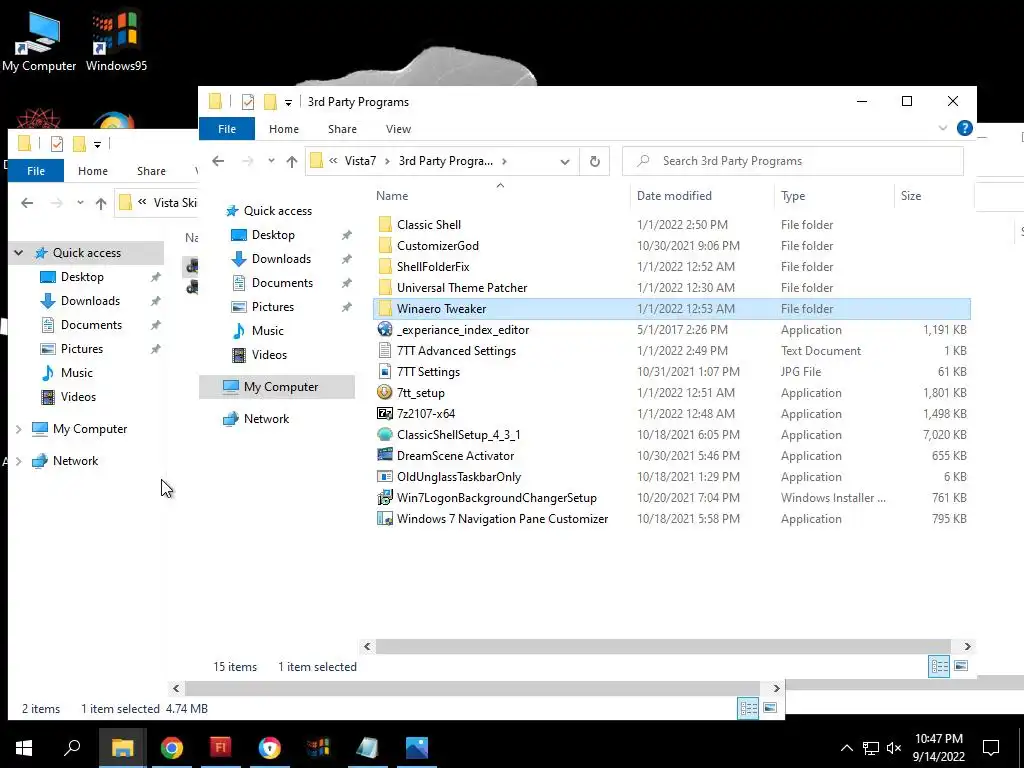Image resolution: width=1024 pixels, height=768 pixels.
Task: Open Windows Start menu
Action: (24, 748)
